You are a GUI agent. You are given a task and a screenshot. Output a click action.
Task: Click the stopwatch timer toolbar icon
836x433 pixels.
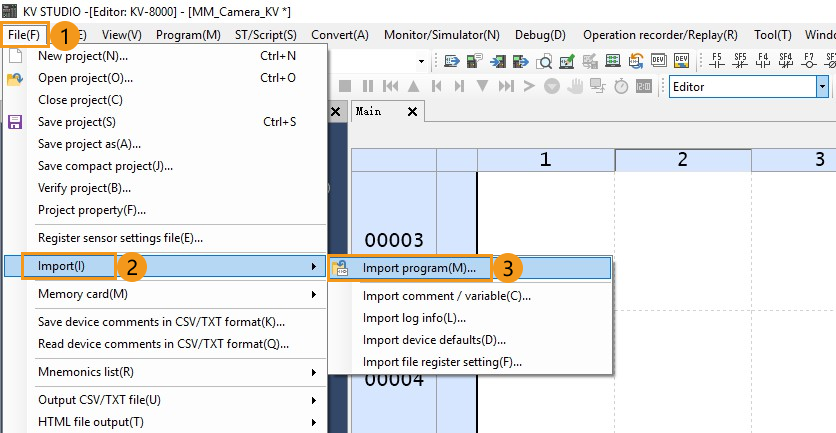point(621,86)
